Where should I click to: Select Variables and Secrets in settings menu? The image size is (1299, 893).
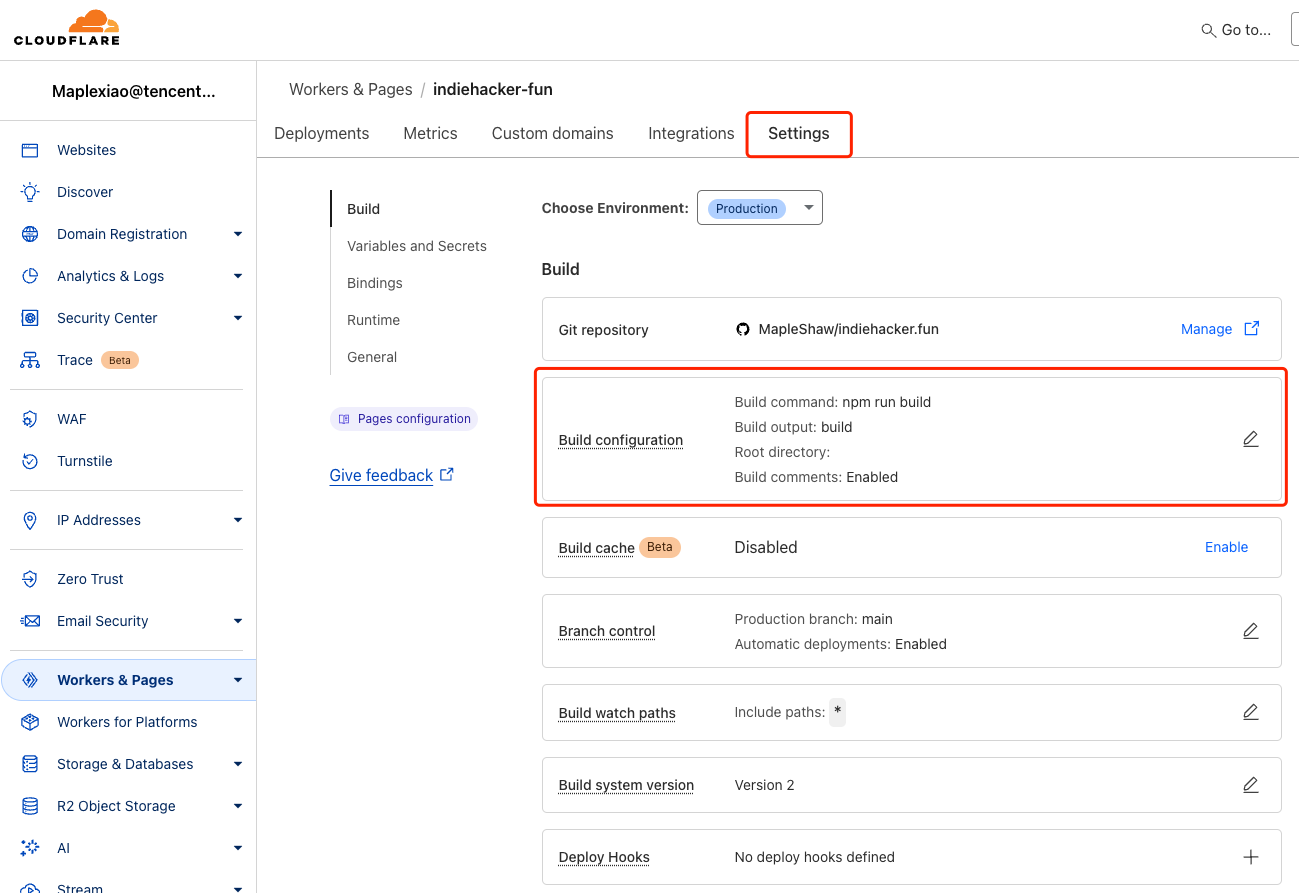pyautogui.click(x=417, y=245)
